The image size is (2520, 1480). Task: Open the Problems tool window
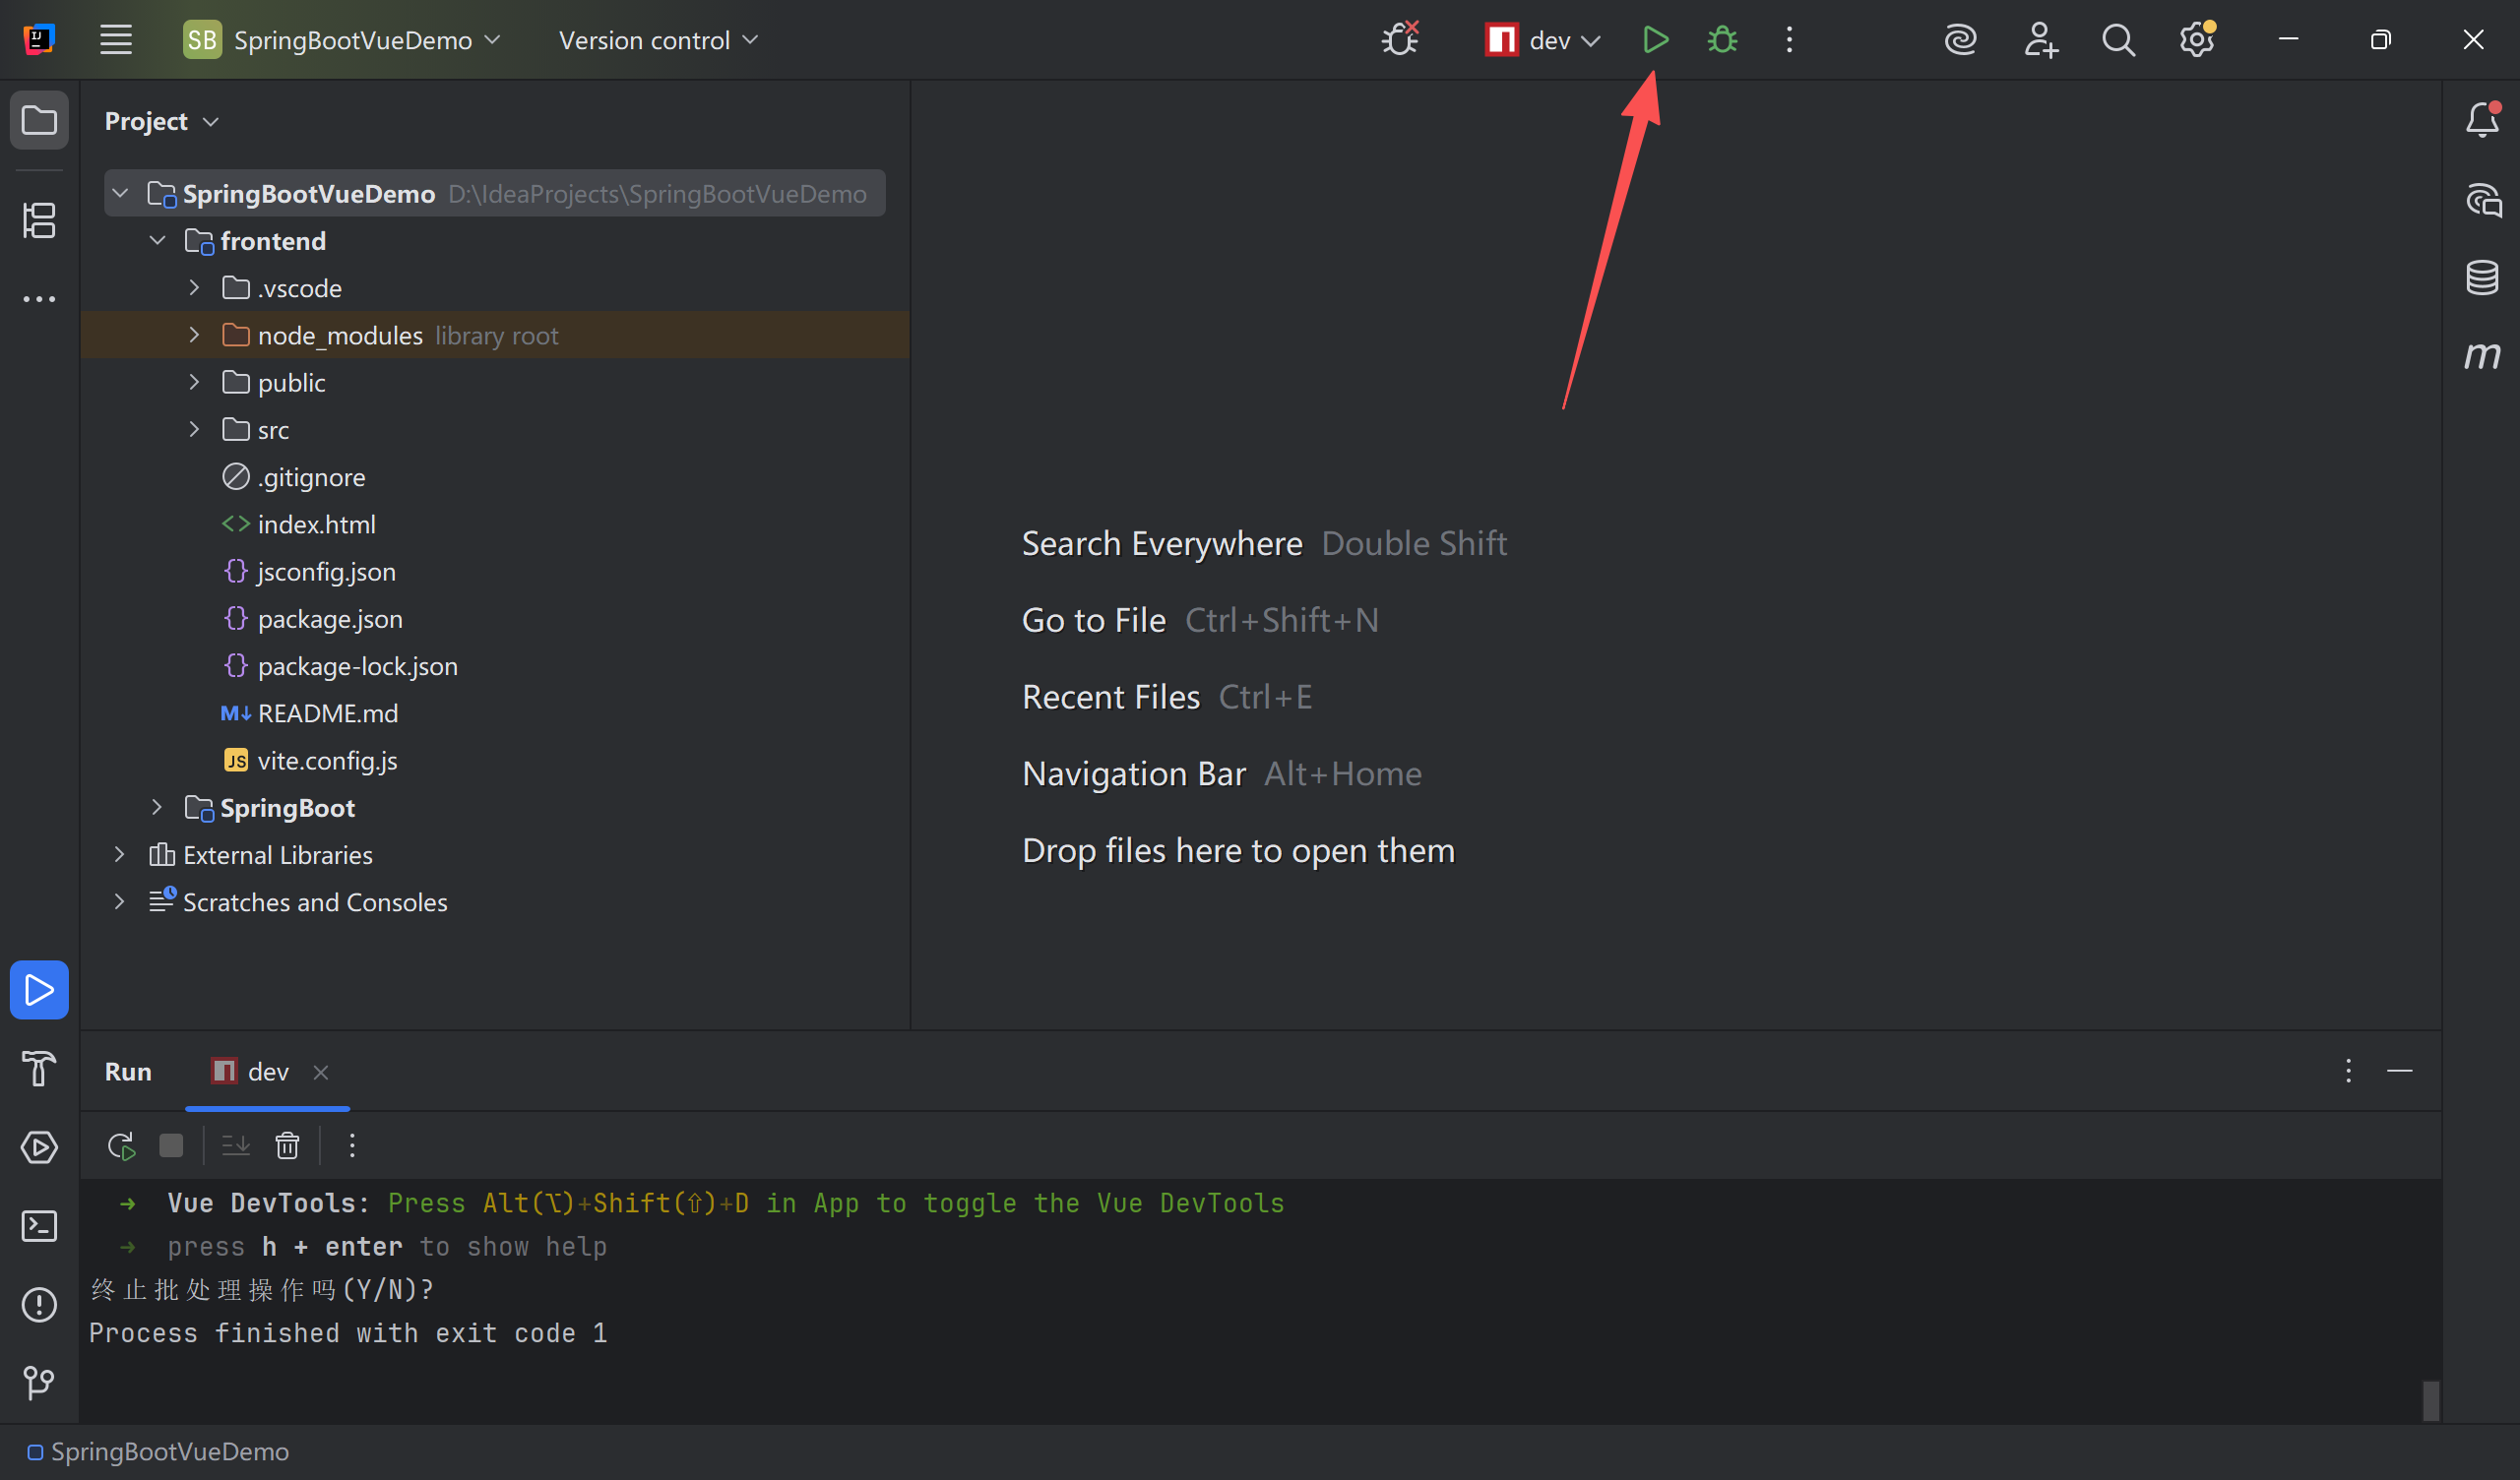[x=39, y=1304]
